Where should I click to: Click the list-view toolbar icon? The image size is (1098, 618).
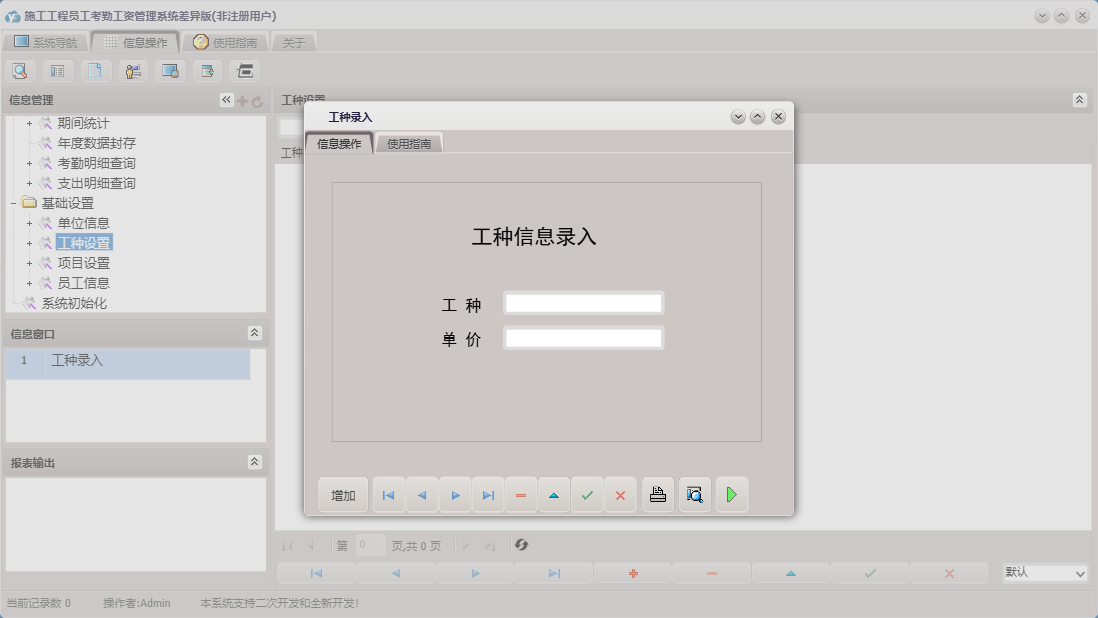57,71
